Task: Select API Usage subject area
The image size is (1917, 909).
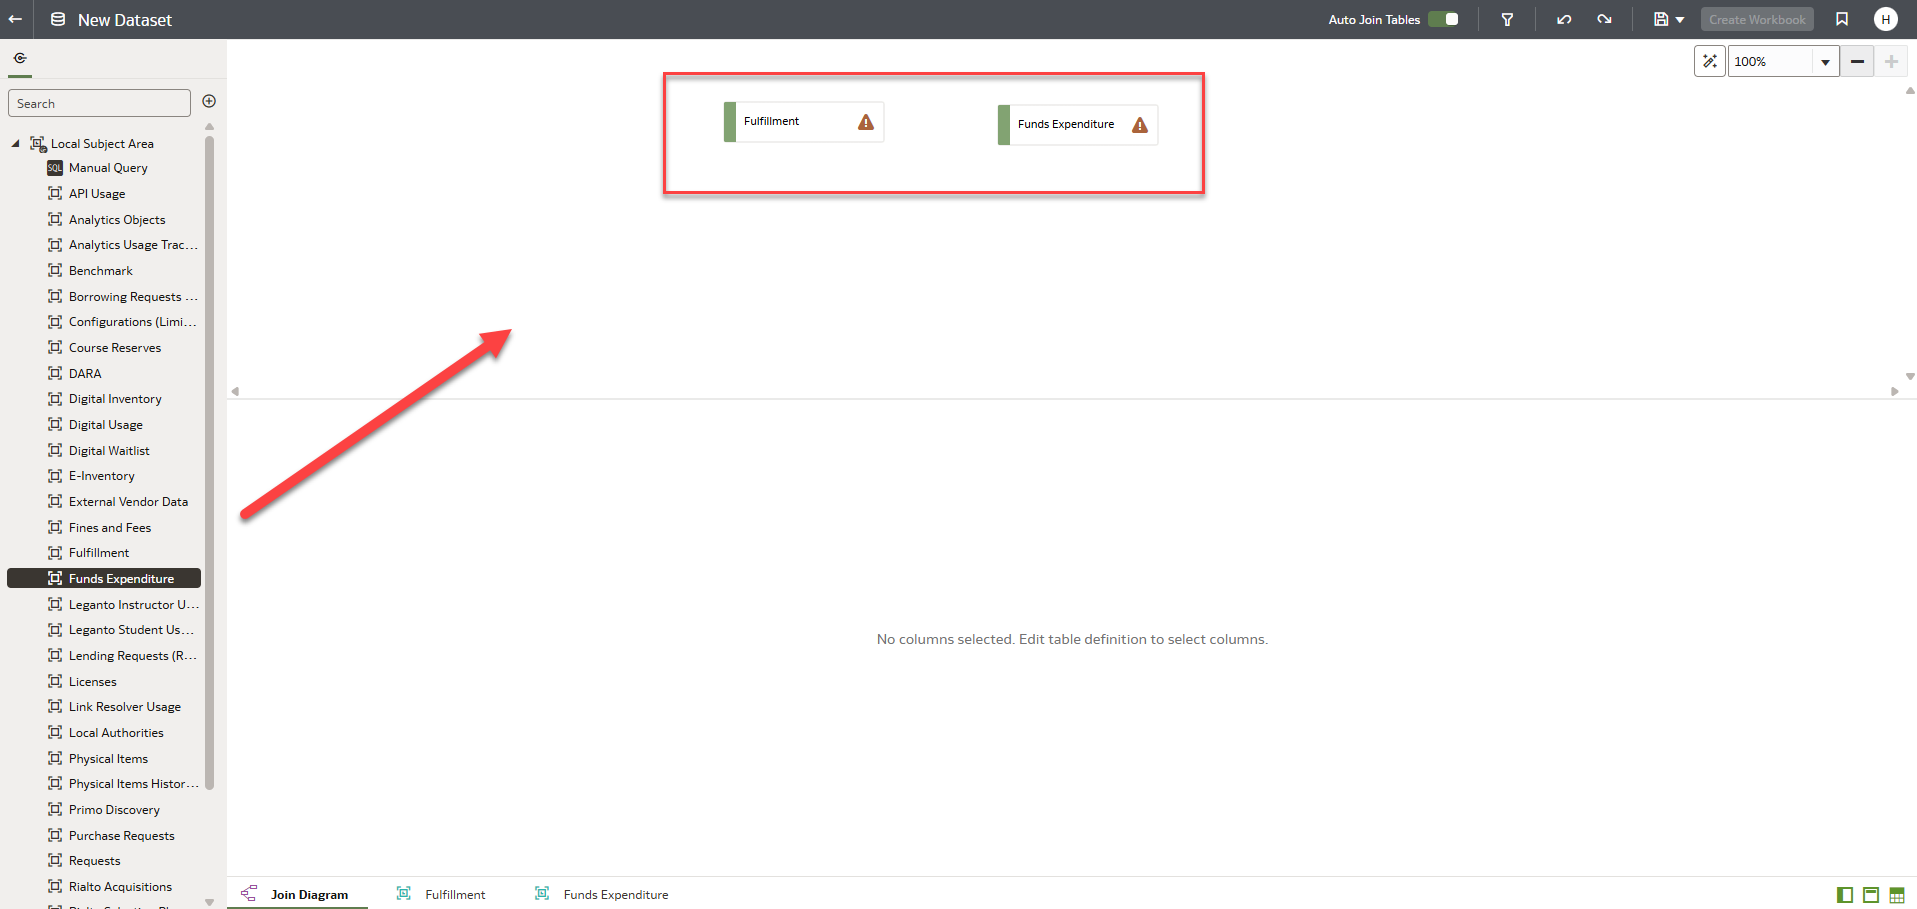Action: click(x=97, y=194)
